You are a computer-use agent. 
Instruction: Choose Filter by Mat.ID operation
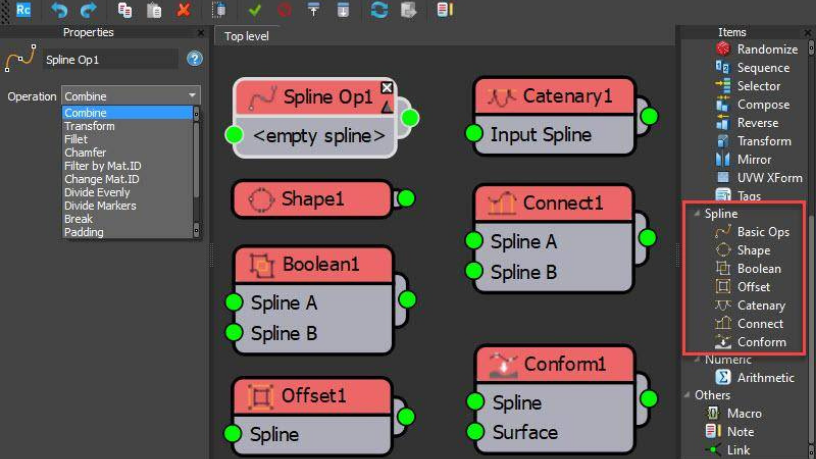(x=127, y=165)
